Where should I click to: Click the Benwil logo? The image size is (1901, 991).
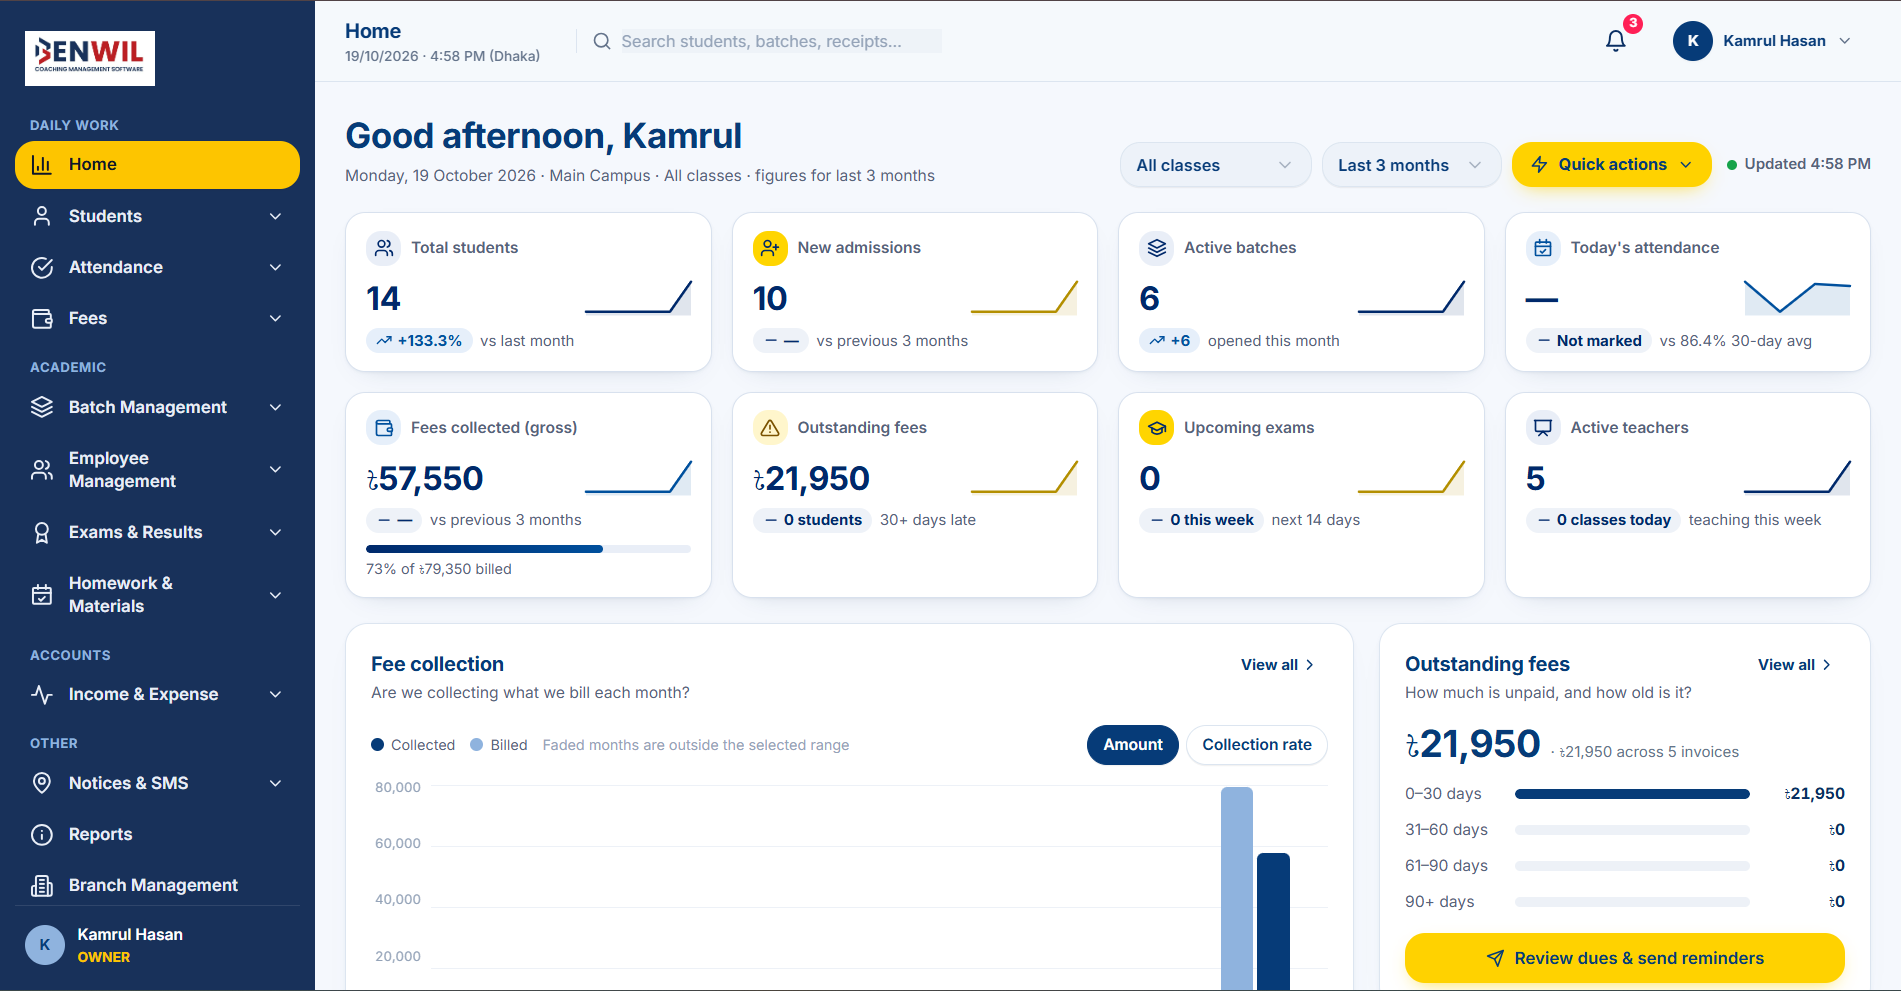90,58
